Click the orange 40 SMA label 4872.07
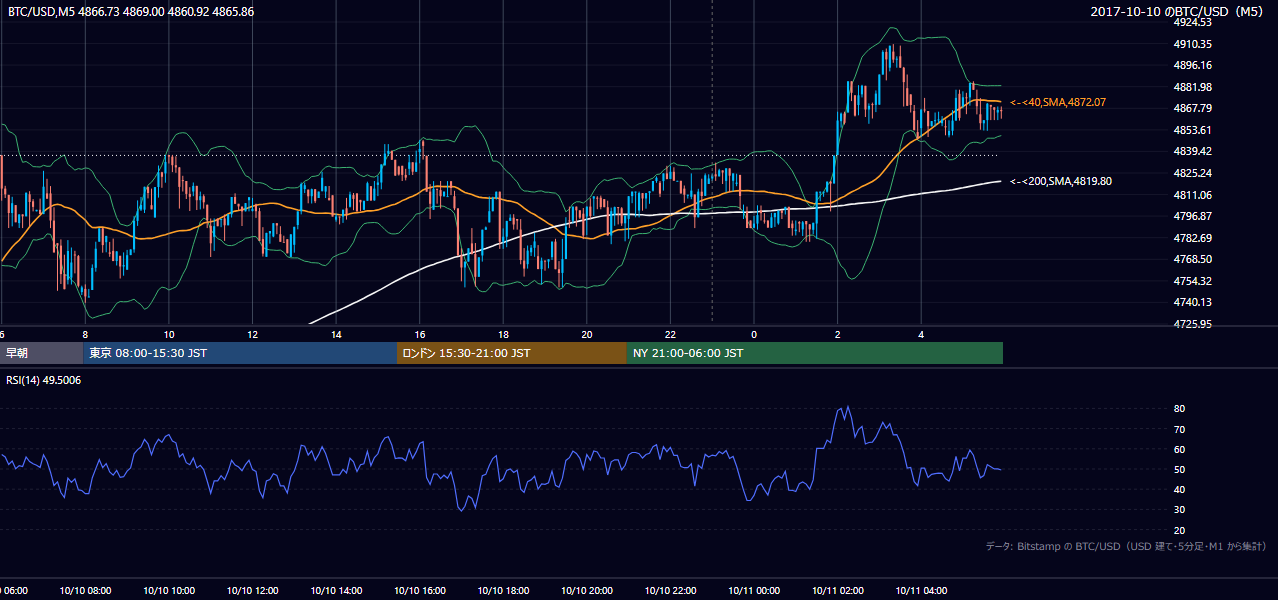This screenshot has height=600, width=1278. tap(1058, 102)
